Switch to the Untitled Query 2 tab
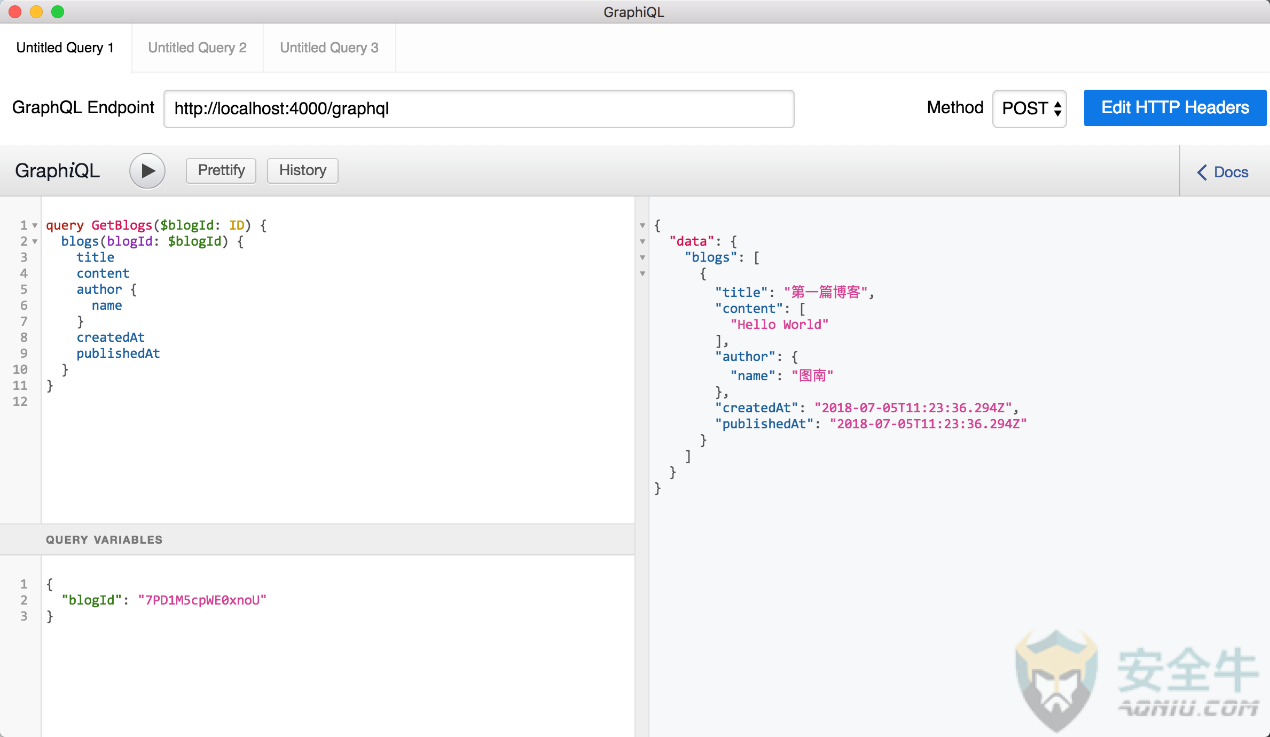Screen dimensions: 1270x737 coord(197,48)
